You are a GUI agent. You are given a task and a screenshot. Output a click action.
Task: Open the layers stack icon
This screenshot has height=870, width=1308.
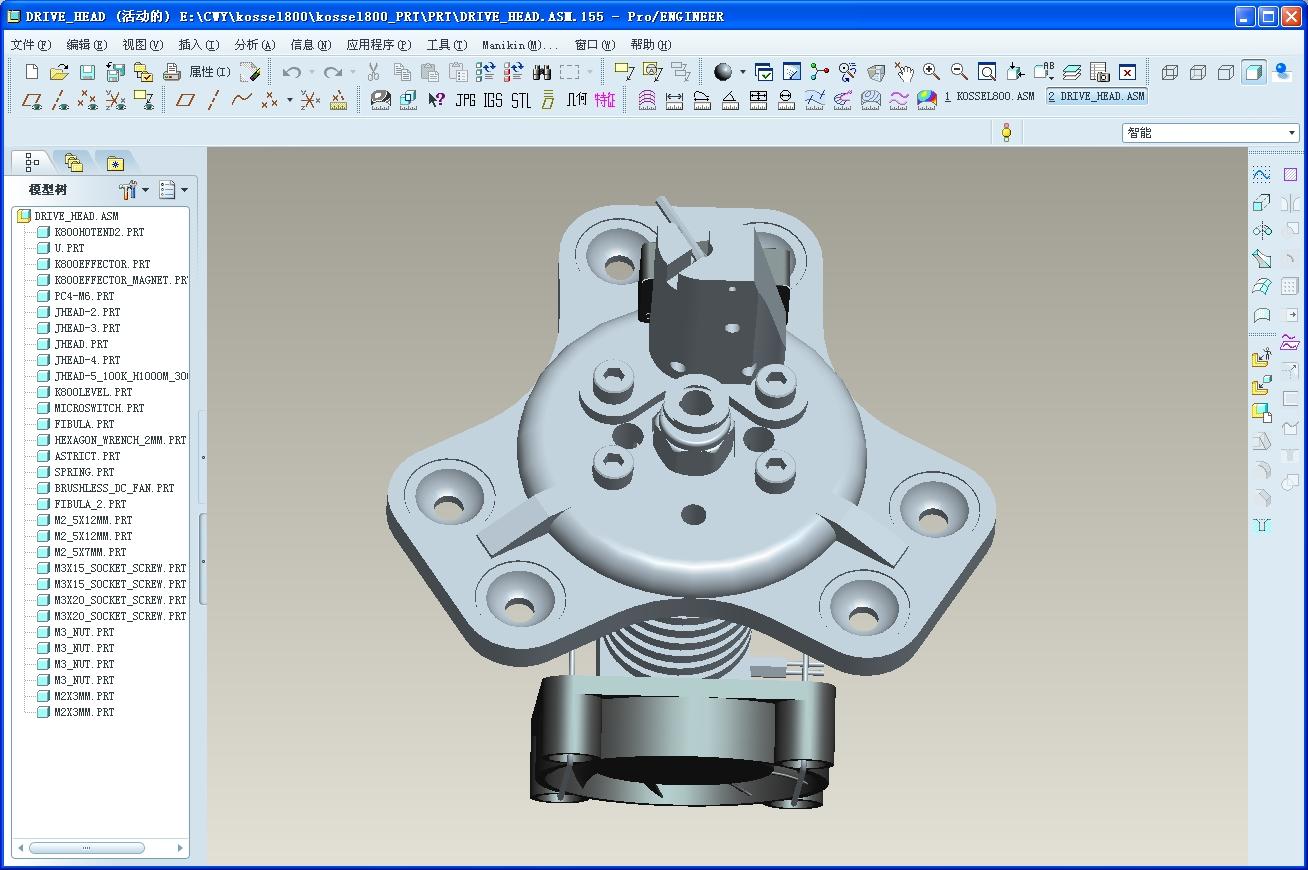coord(1071,72)
